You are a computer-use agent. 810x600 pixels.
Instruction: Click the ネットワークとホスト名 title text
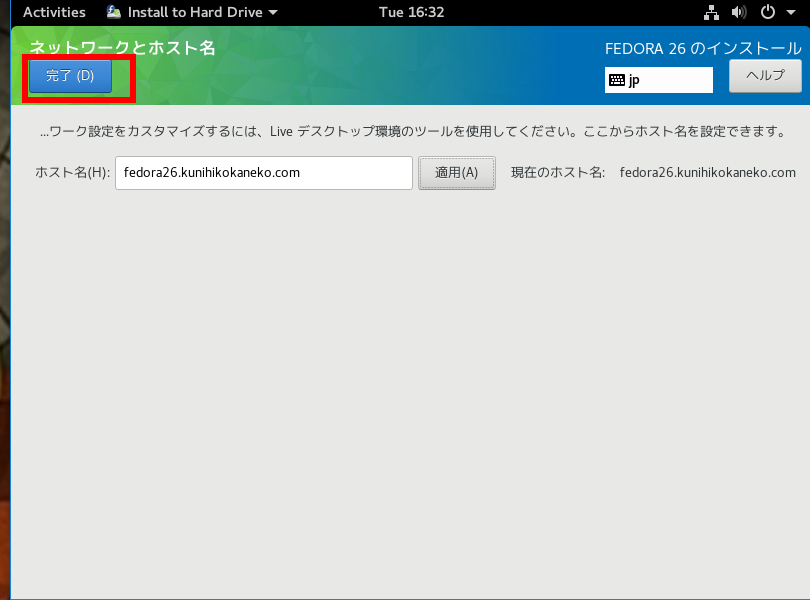tap(122, 48)
